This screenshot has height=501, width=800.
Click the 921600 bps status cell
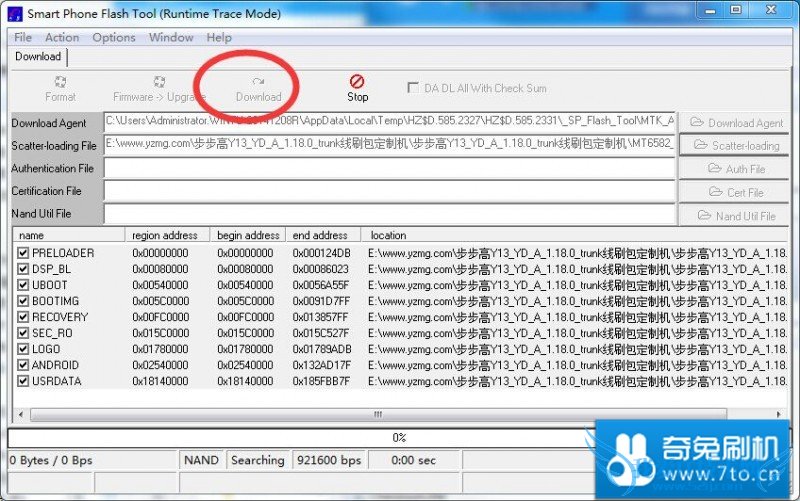click(x=329, y=460)
